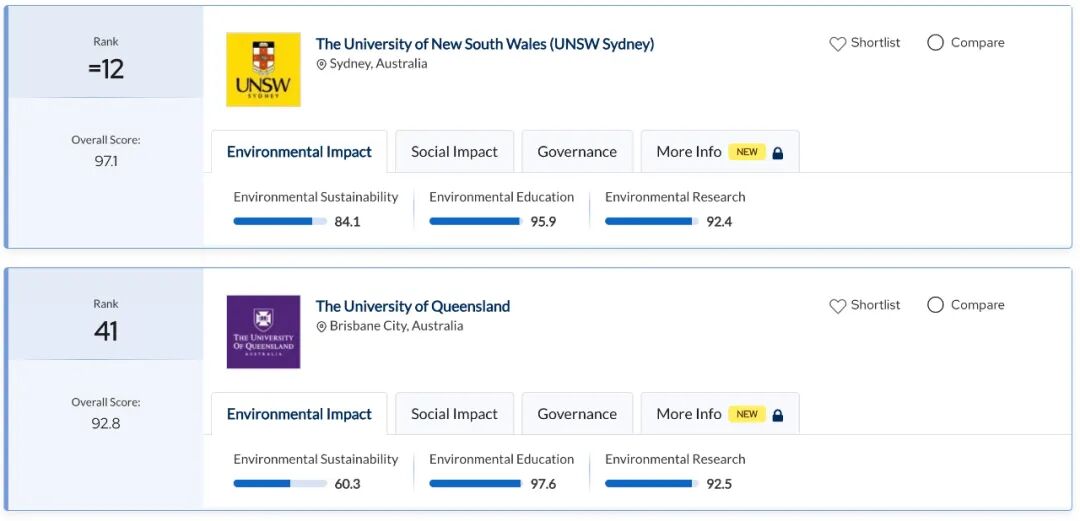Click the yellow NEW badge on UNSW row
The image size is (1080, 521).
(x=747, y=152)
